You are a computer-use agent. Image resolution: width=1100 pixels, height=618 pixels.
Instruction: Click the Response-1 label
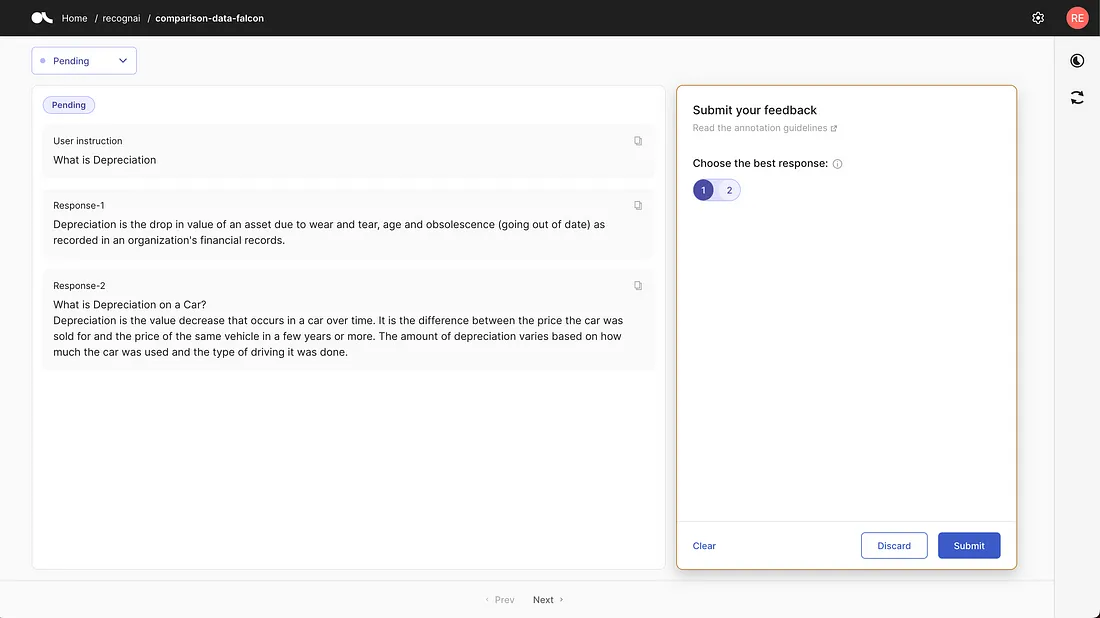(79, 206)
